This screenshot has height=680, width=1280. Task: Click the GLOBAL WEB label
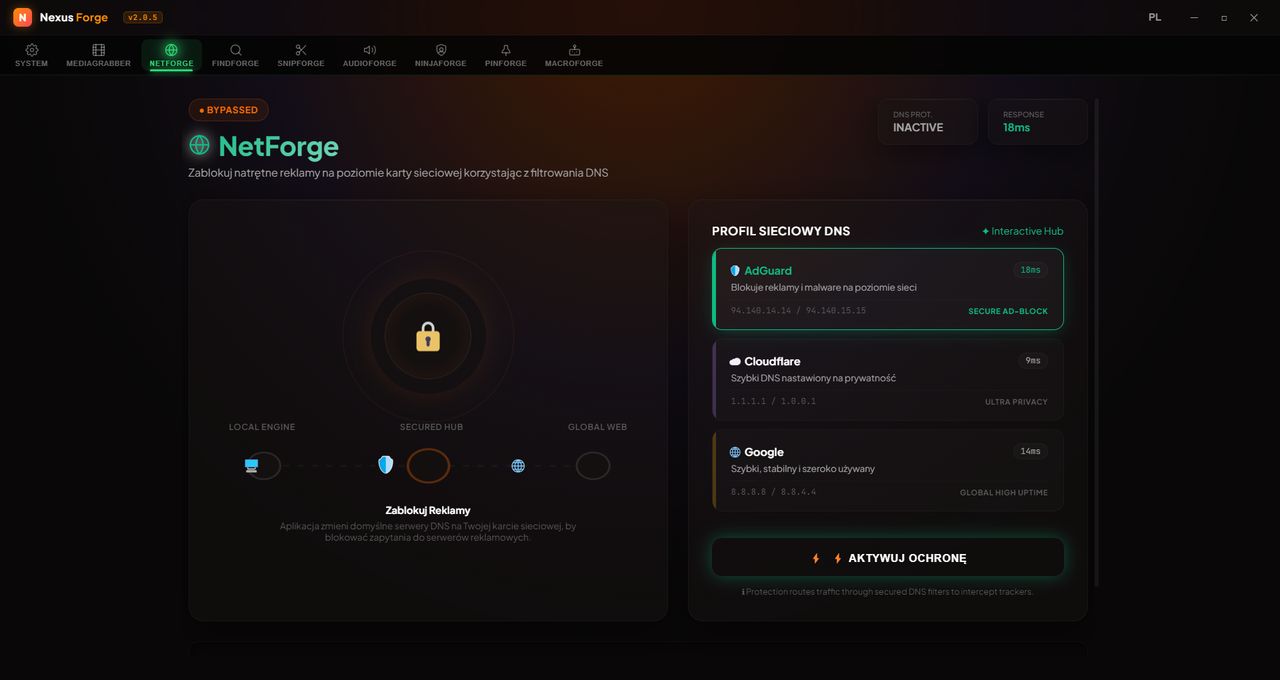coord(597,427)
